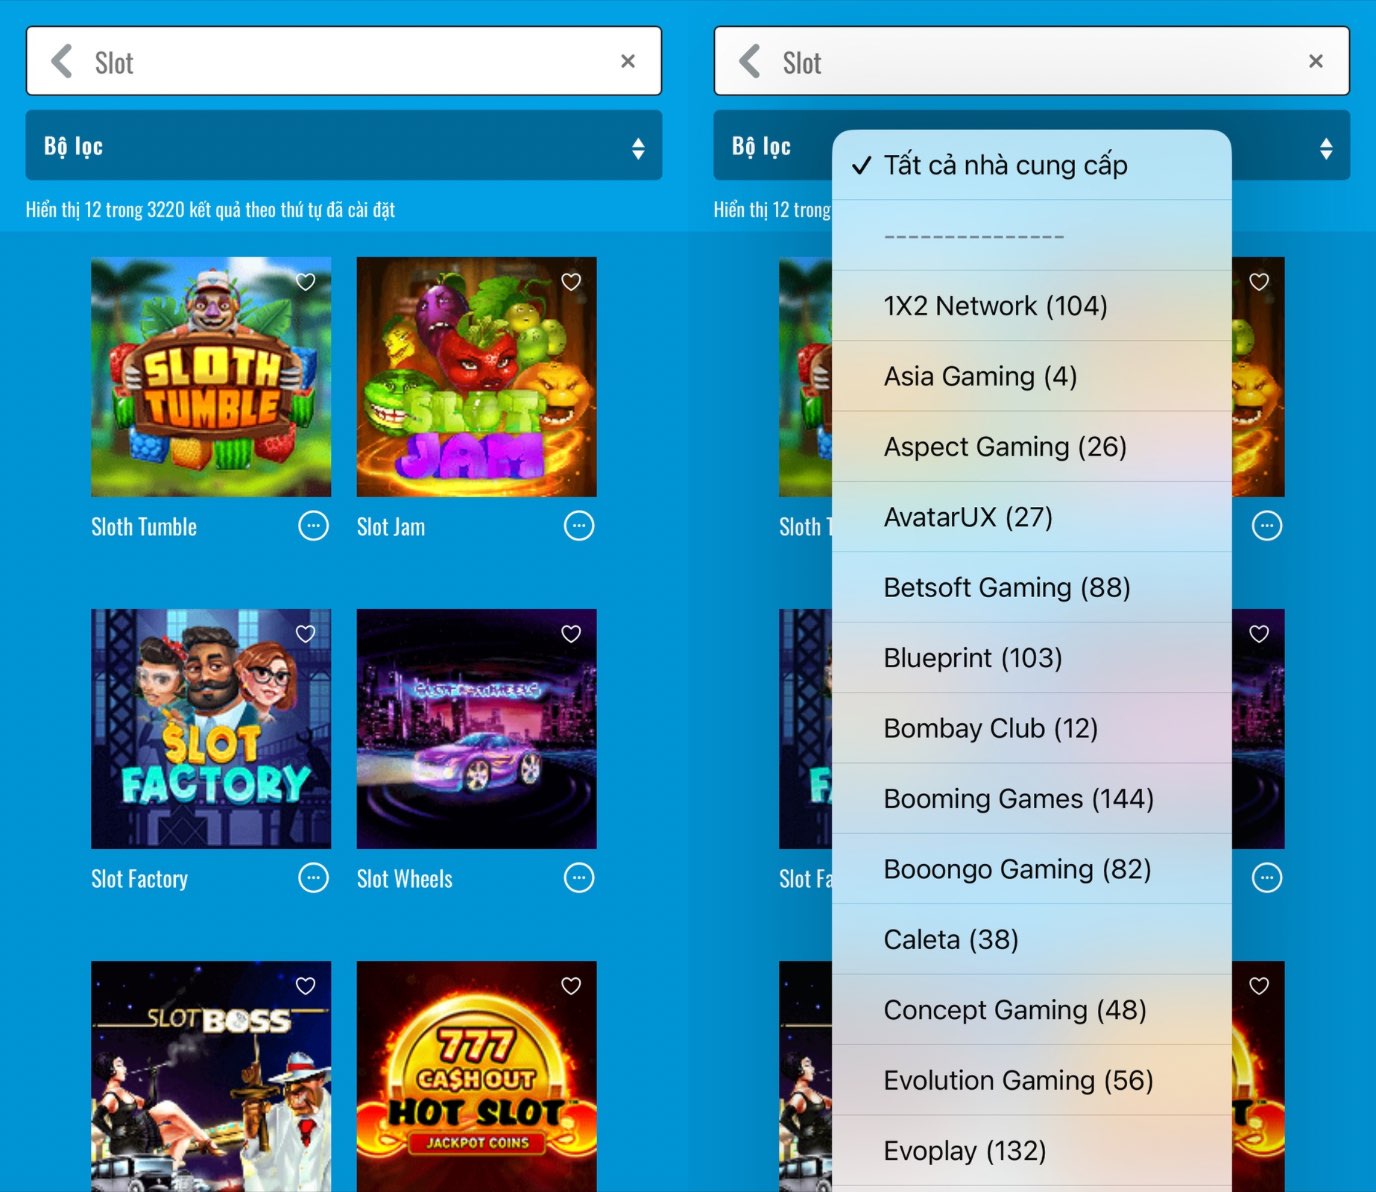This screenshot has height=1192, width=1376.
Task: Pick Booming Games (144) from the list
Action: [x=1032, y=799]
